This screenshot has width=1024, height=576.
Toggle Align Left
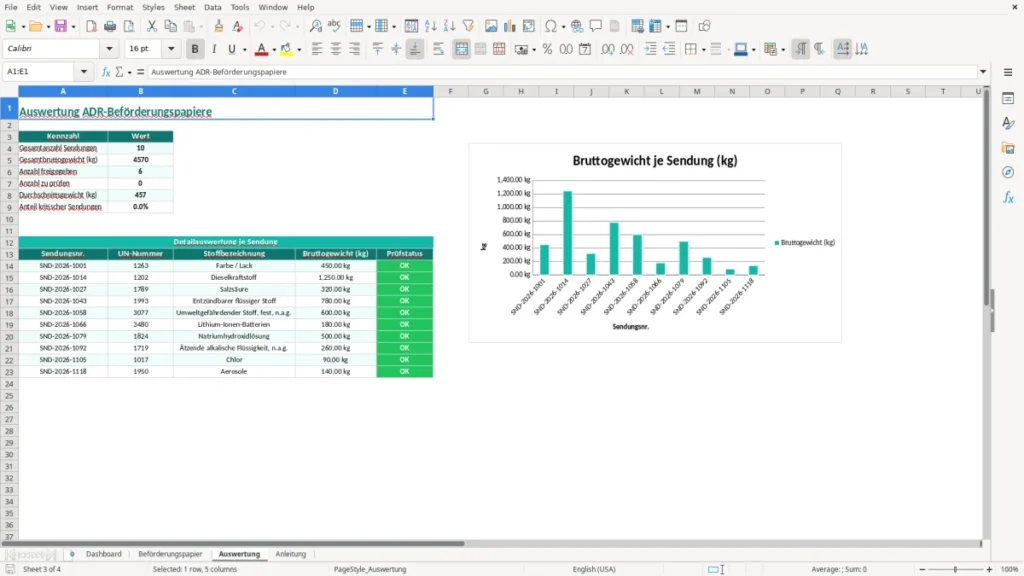[317, 49]
